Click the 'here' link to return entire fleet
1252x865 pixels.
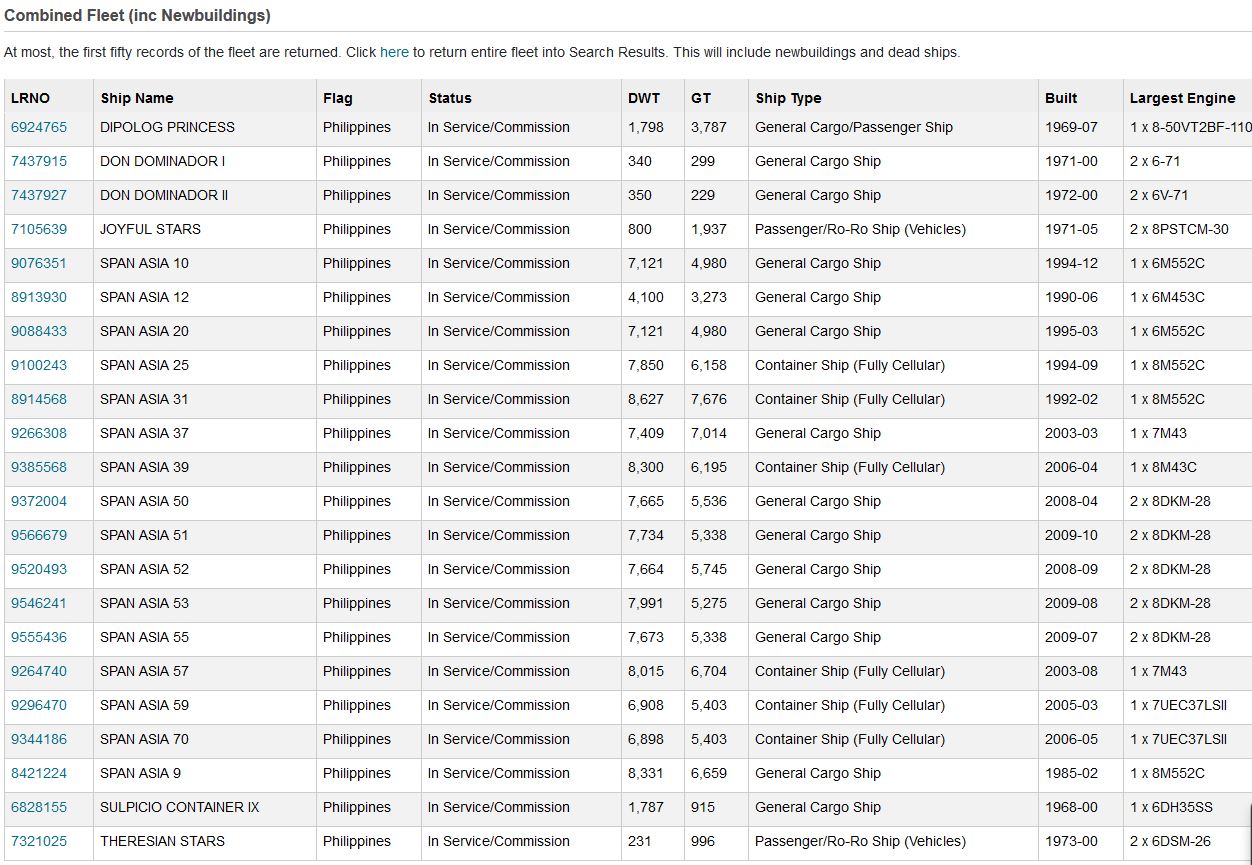(x=394, y=52)
